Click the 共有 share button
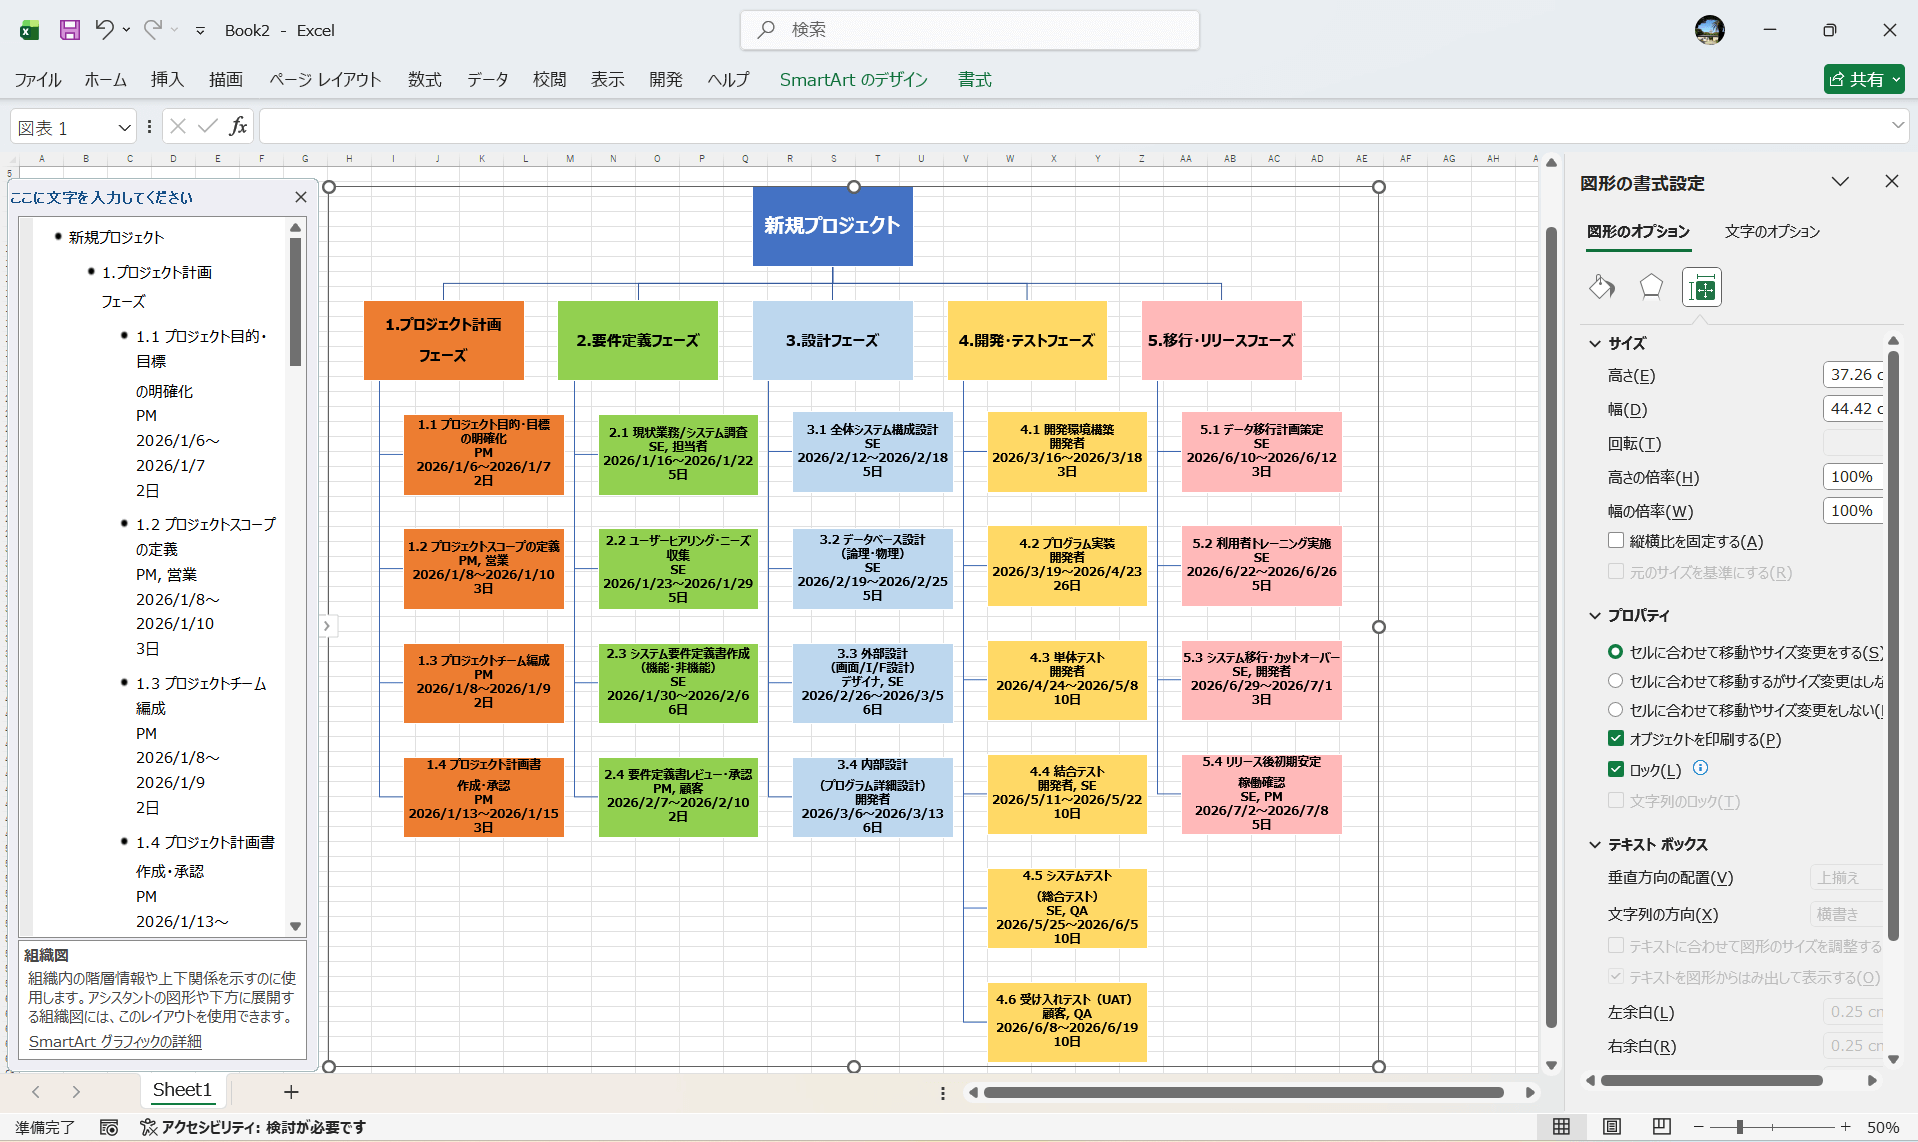This screenshot has width=1918, height=1142. (1863, 79)
